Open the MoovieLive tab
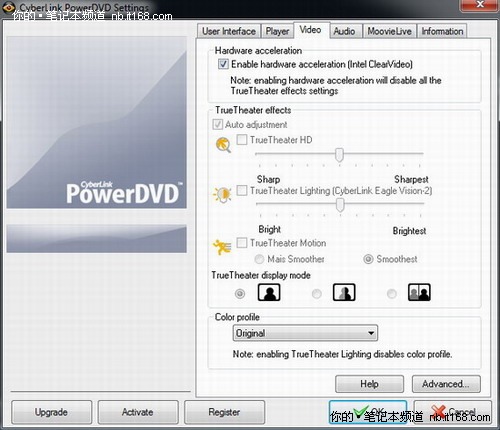The image size is (500, 430). [389, 31]
